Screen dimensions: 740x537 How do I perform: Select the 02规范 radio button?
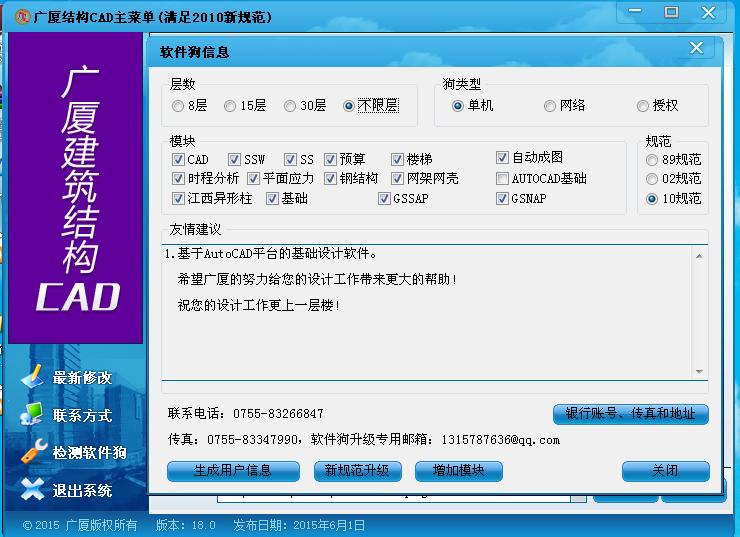tap(652, 179)
